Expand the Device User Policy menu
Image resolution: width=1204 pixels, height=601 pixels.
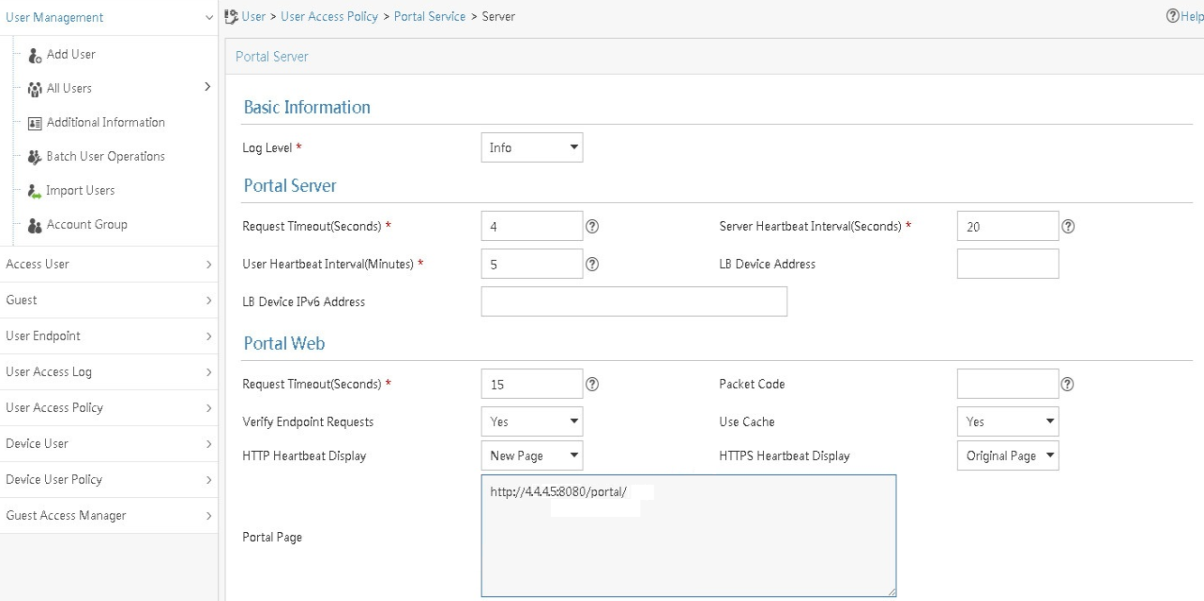coord(208,480)
